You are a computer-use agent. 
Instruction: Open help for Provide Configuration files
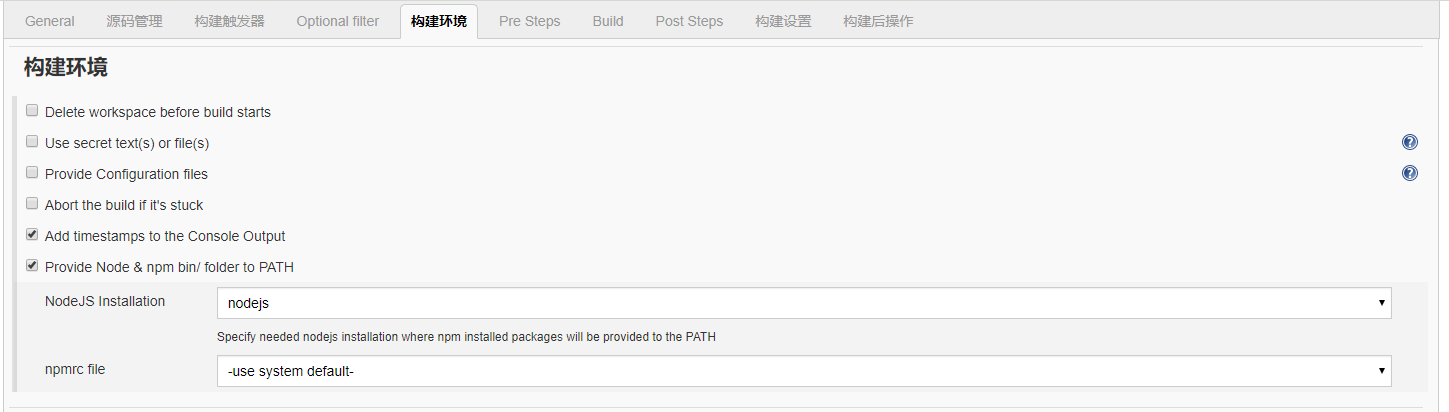1410,174
